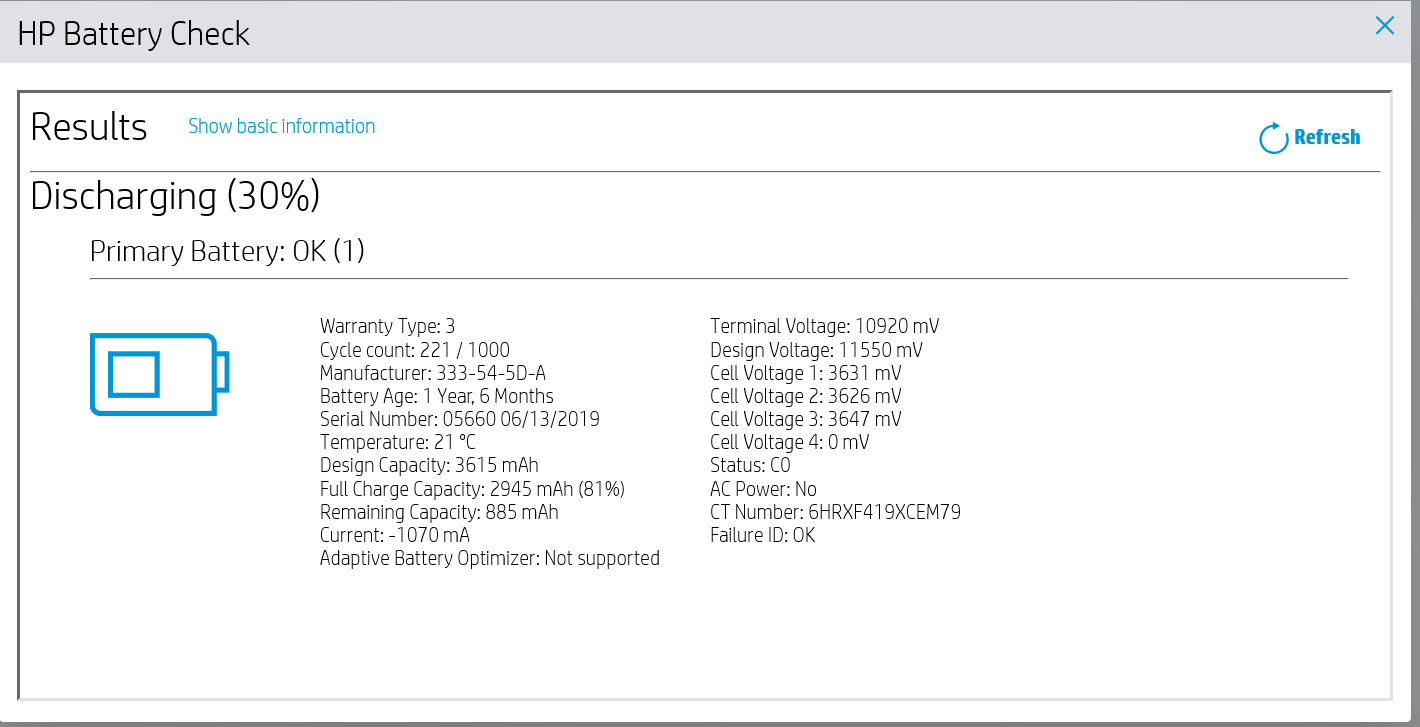1420x727 pixels.
Task: Select Adaptive Battery Optimizer: Not supported line
Action: [490, 558]
